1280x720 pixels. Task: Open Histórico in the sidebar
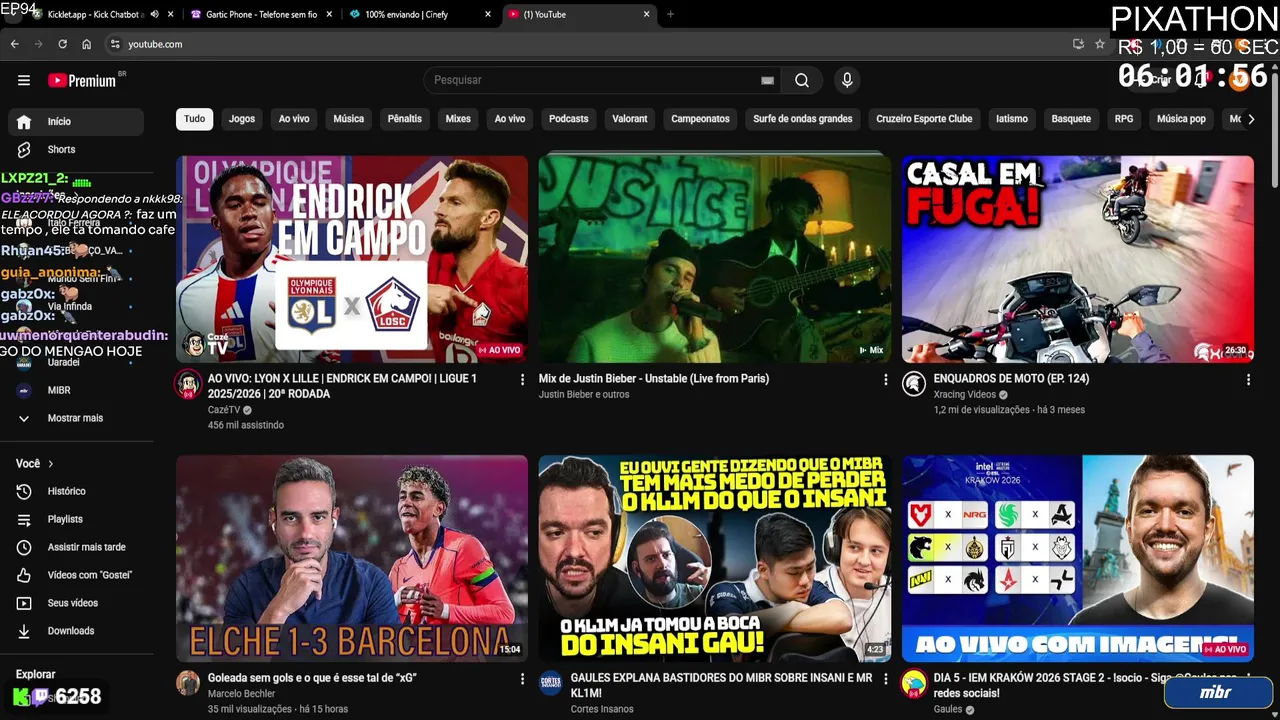(x=76, y=491)
